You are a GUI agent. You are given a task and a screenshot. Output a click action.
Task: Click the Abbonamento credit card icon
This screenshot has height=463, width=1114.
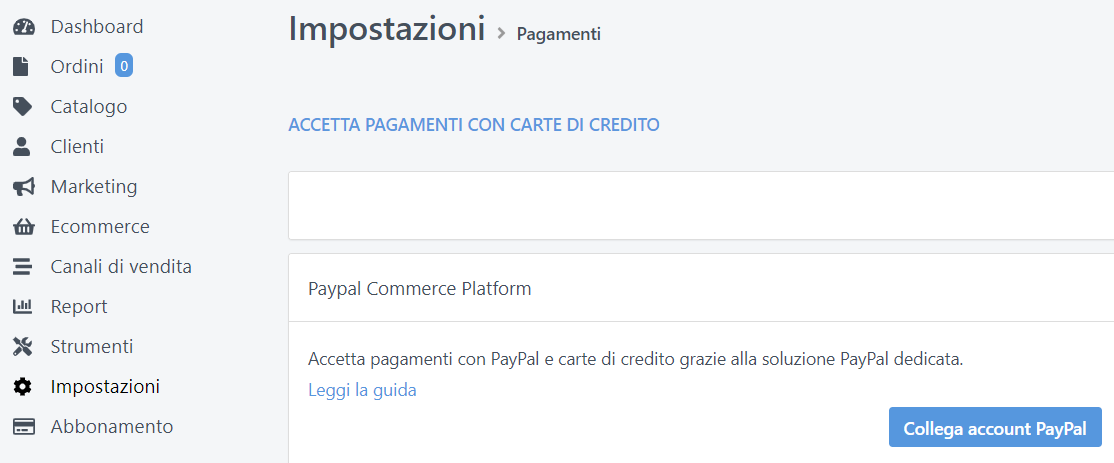point(22,427)
